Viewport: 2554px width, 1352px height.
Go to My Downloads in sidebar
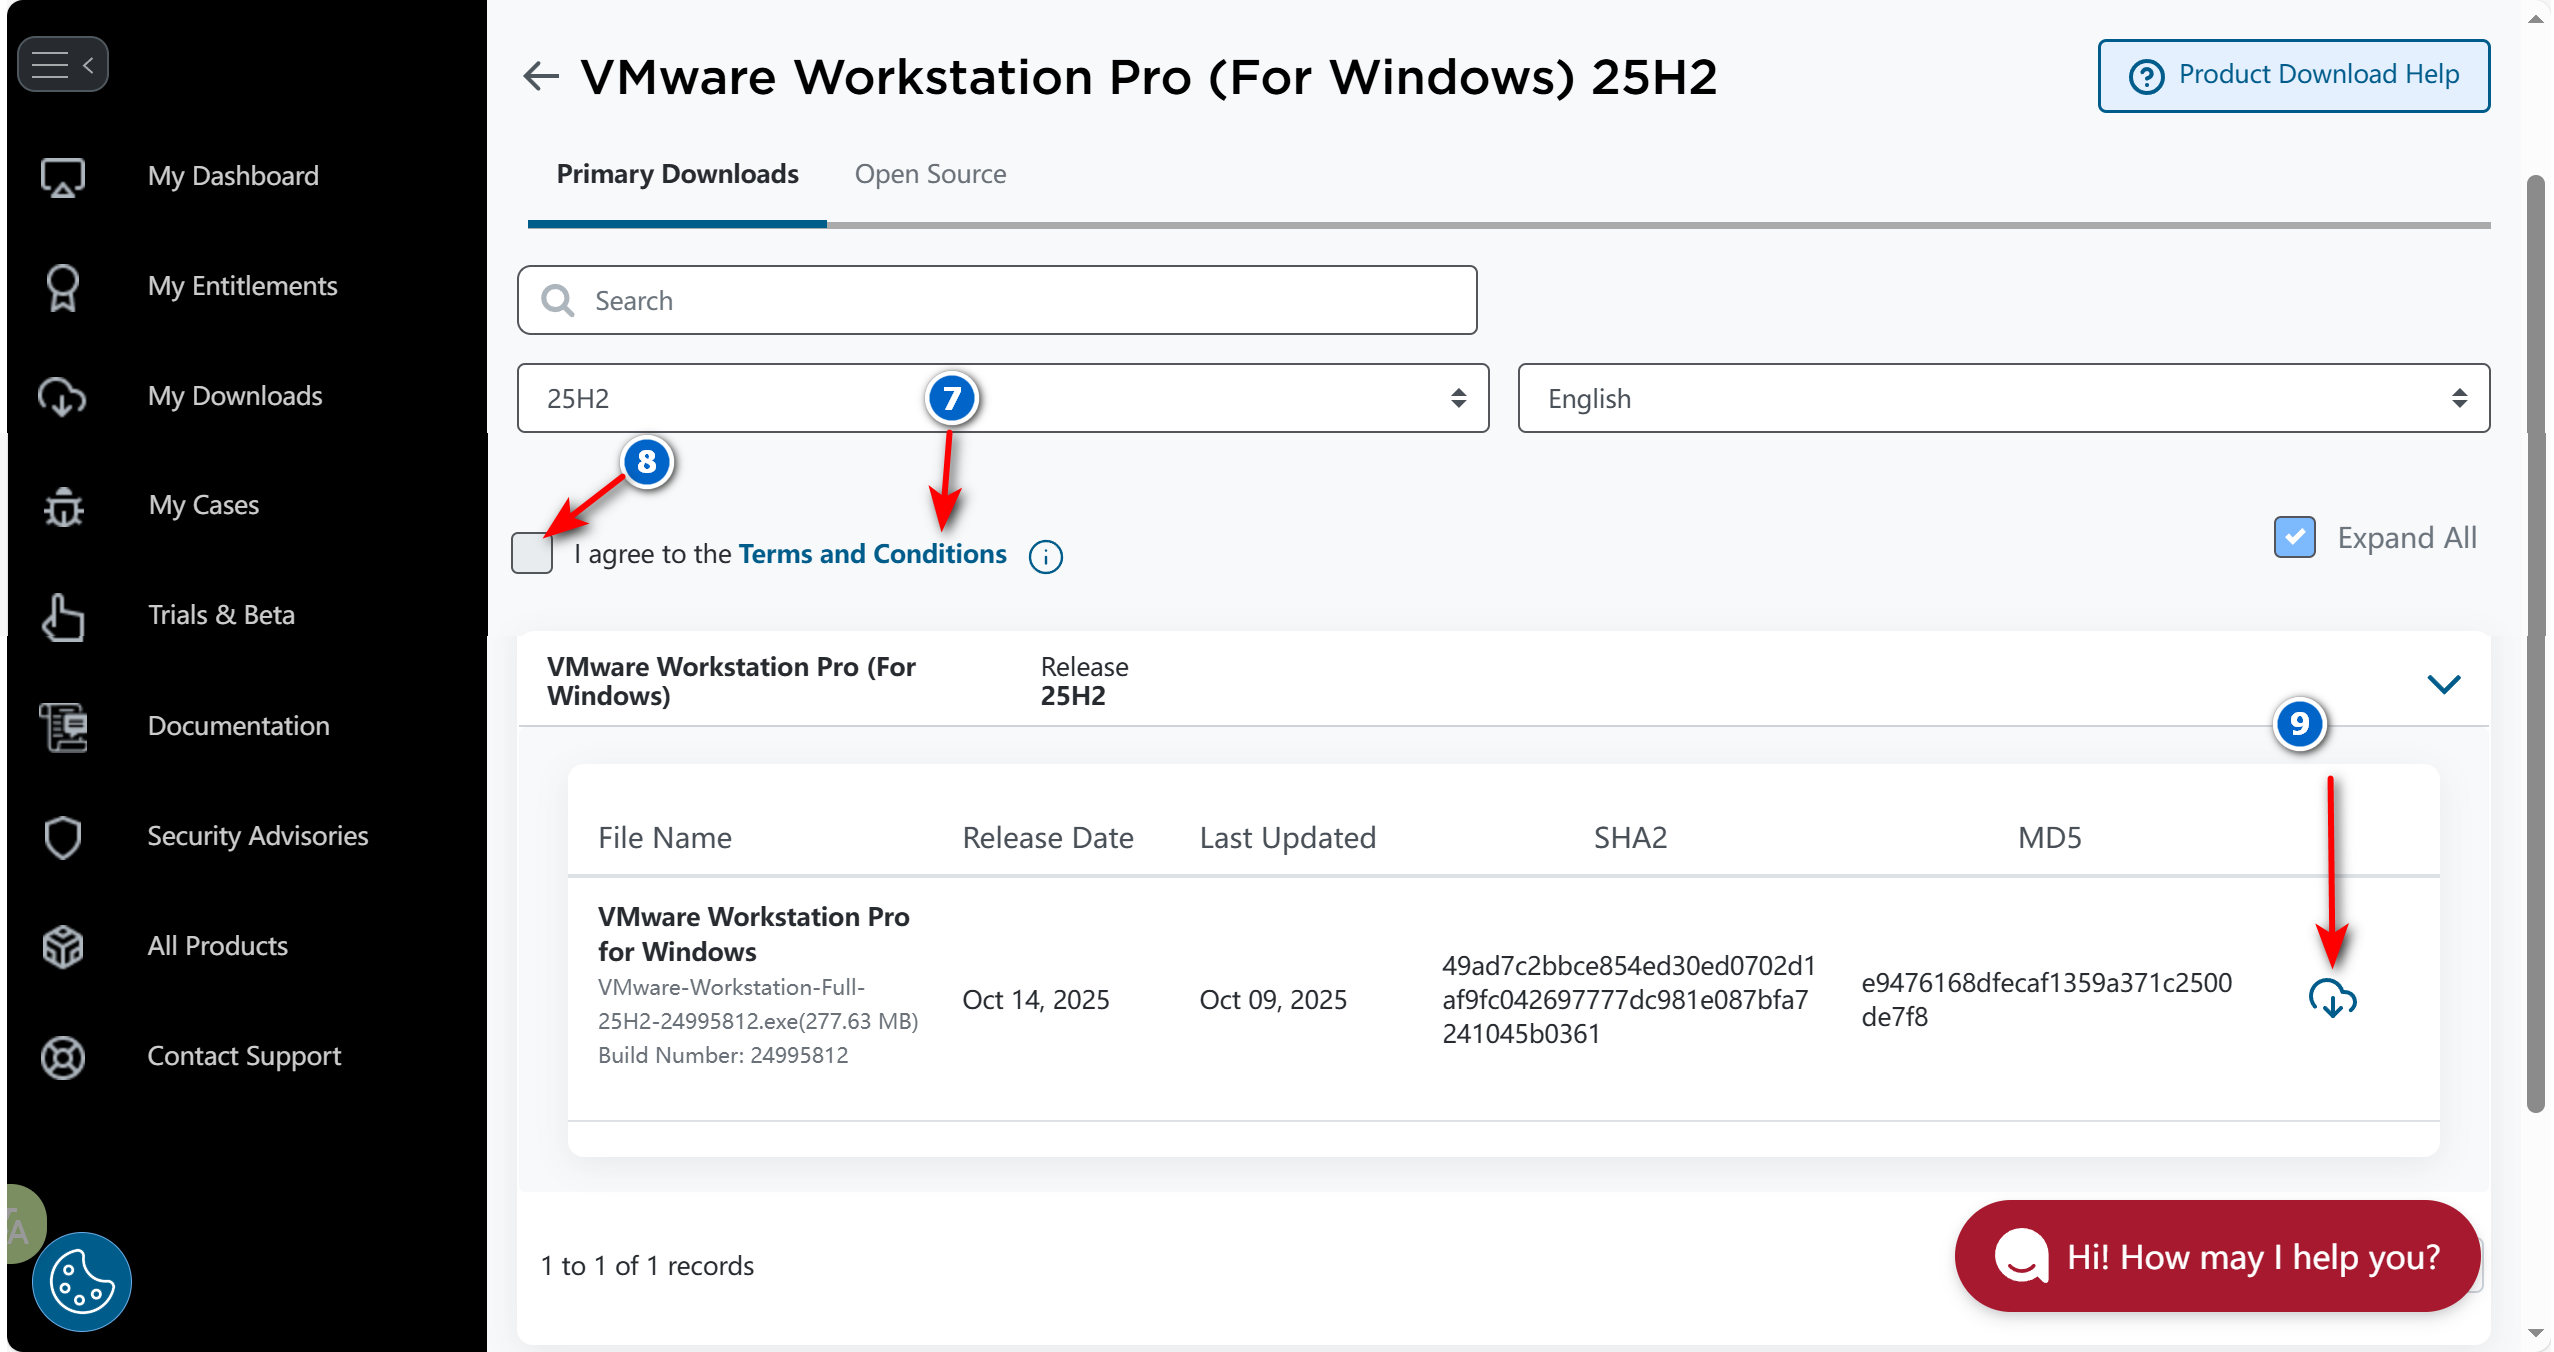pos(234,396)
